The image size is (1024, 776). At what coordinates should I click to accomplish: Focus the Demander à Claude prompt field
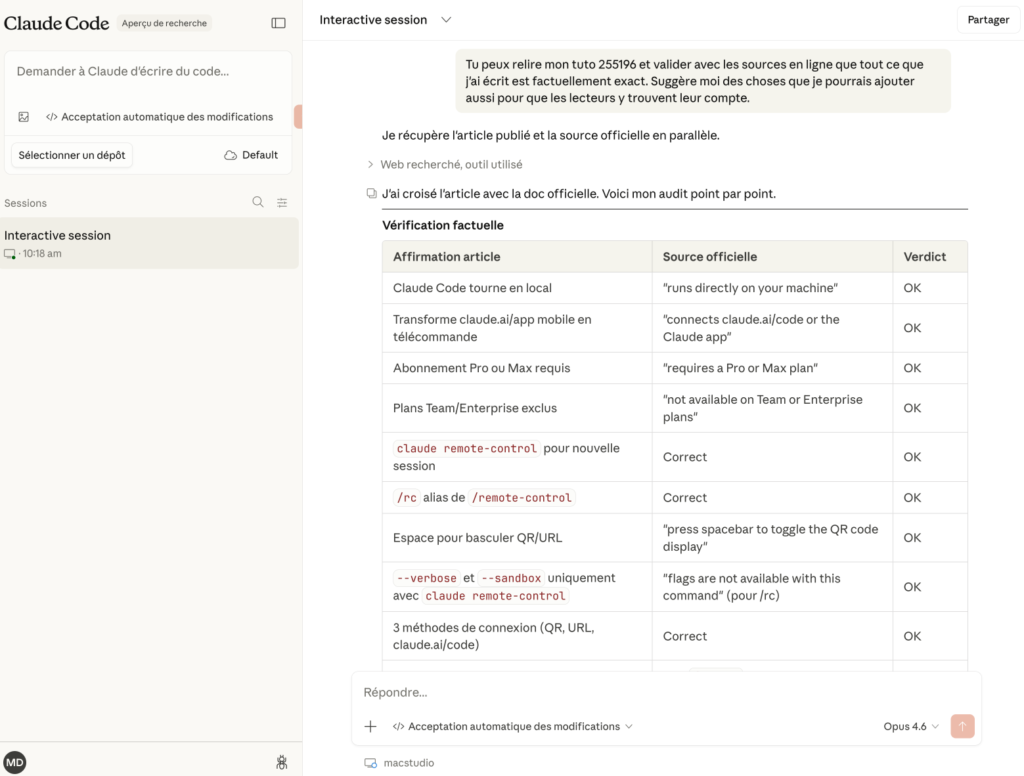[x=148, y=72]
